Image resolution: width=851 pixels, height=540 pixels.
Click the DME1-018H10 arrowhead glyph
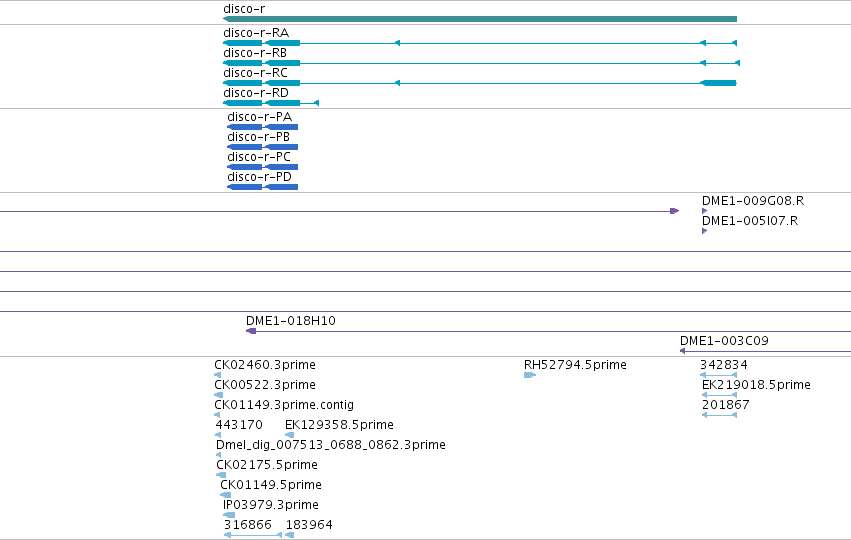click(x=251, y=331)
